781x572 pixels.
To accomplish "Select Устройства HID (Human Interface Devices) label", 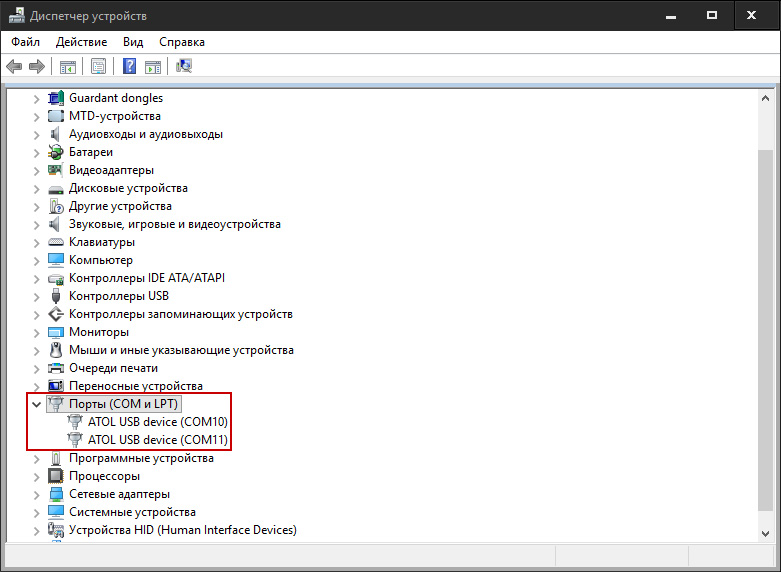I will click(x=182, y=530).
